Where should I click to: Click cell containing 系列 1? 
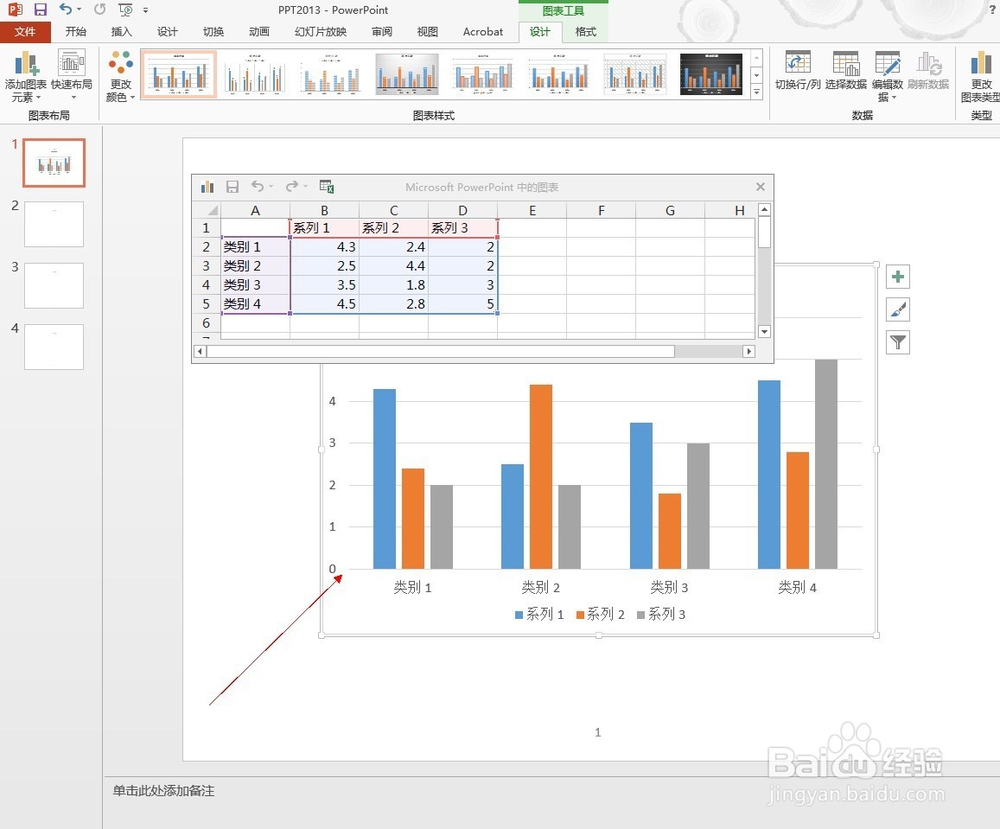pyautogui.click(x=325, y=228)
